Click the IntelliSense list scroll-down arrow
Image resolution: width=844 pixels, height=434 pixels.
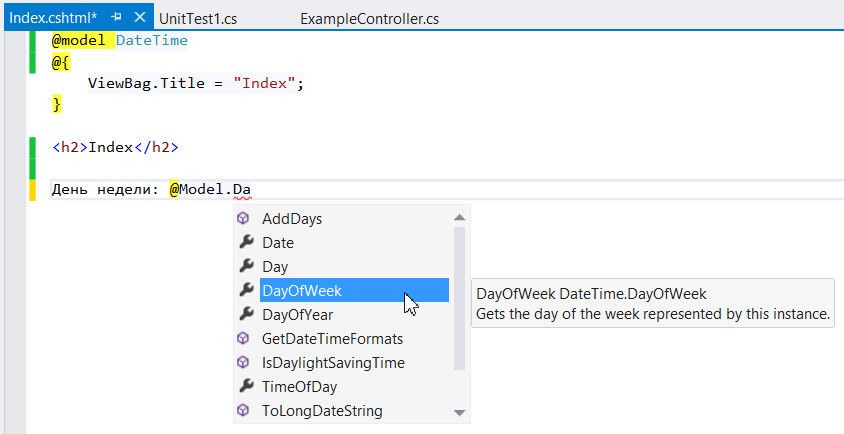click(459, 412)
